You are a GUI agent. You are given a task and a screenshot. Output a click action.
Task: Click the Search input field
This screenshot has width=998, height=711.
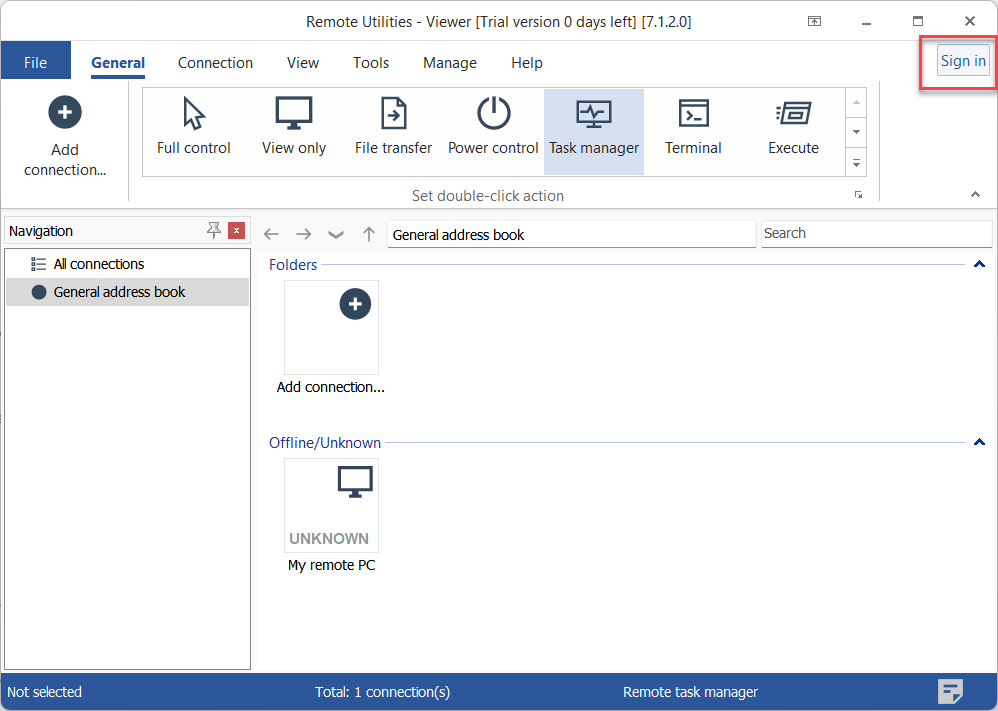875,233
